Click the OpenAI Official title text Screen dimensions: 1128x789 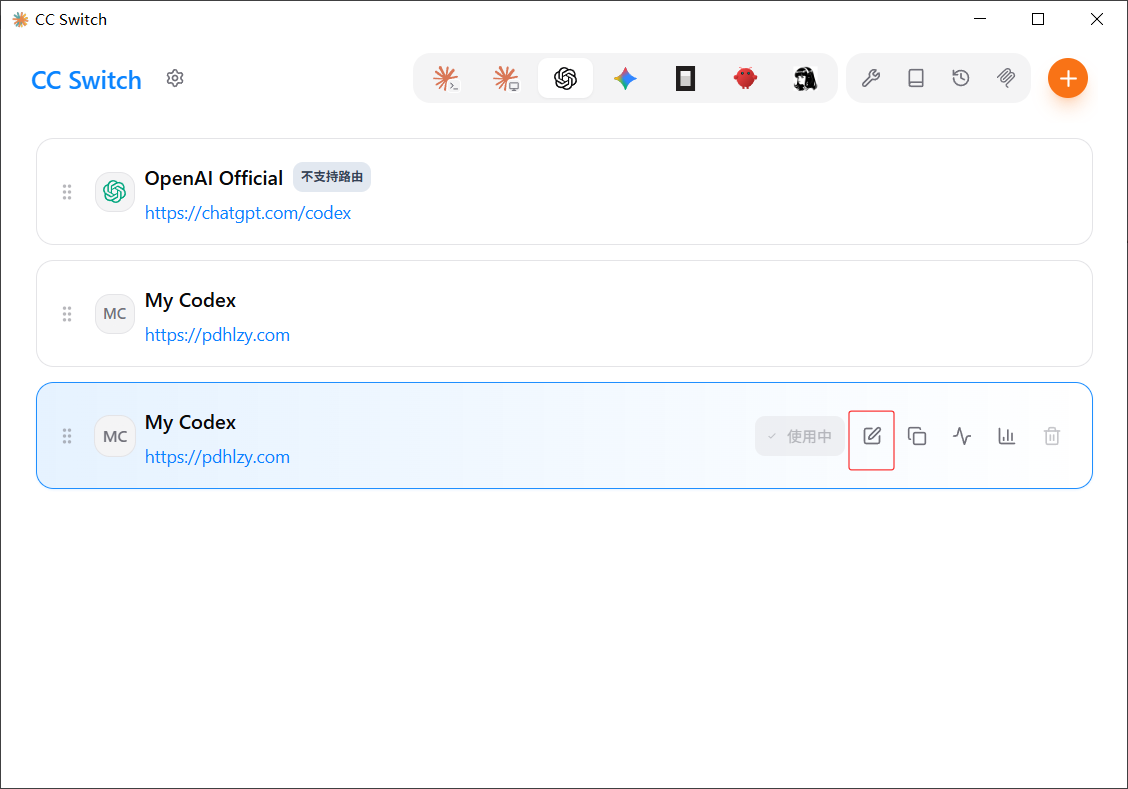tap(214, 178)
